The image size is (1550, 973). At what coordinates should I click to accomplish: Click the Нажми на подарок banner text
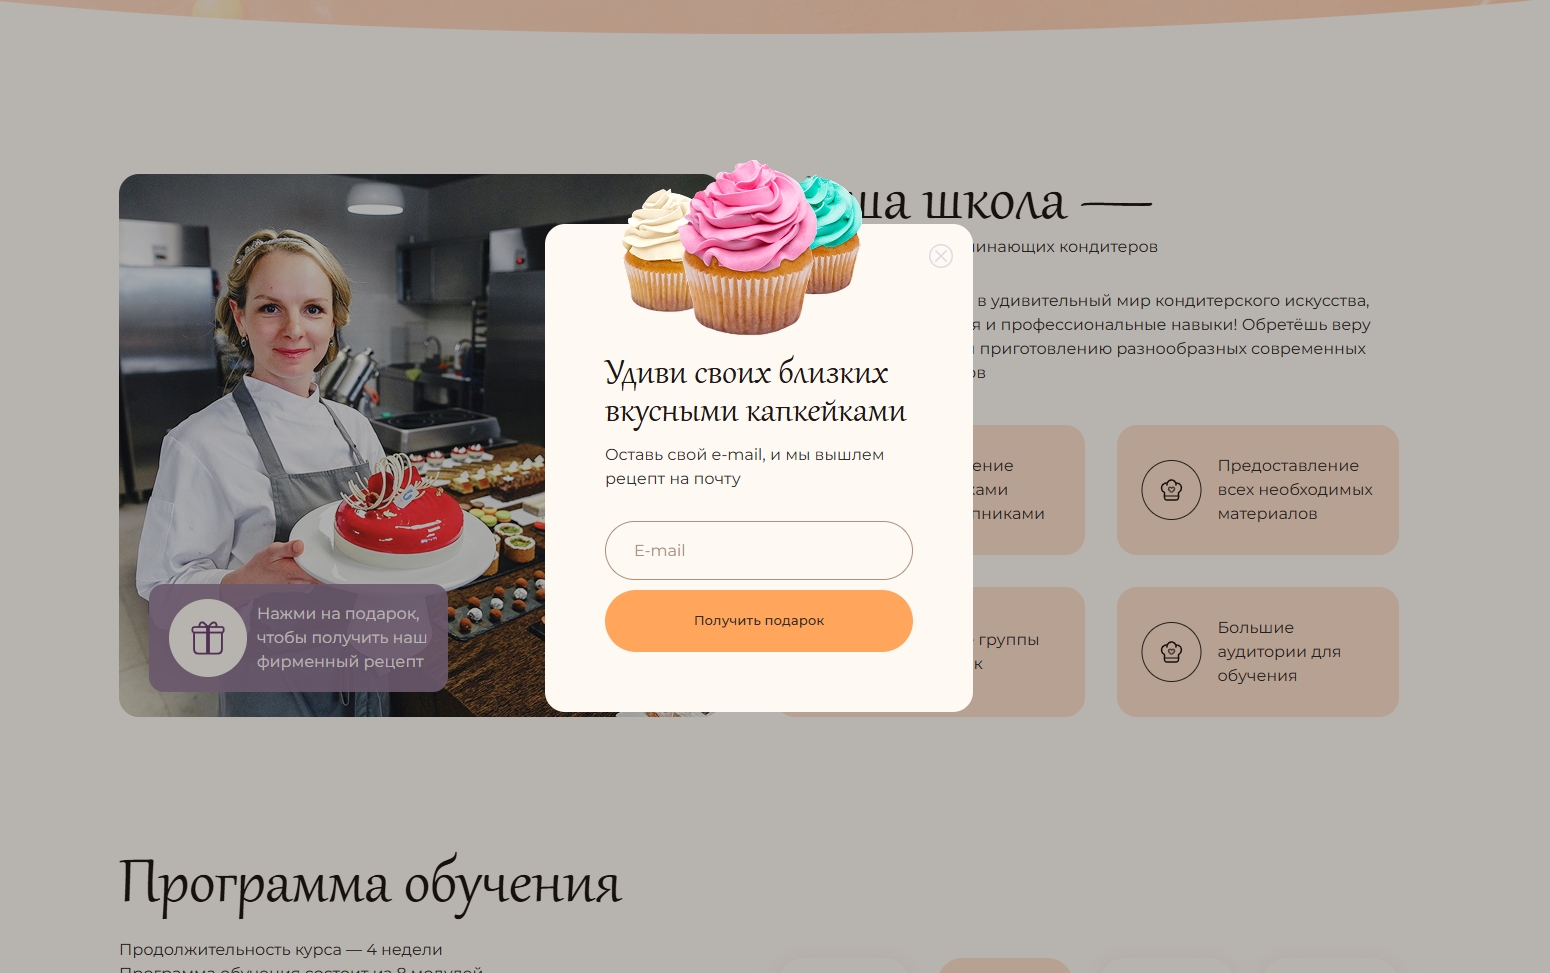341,638
